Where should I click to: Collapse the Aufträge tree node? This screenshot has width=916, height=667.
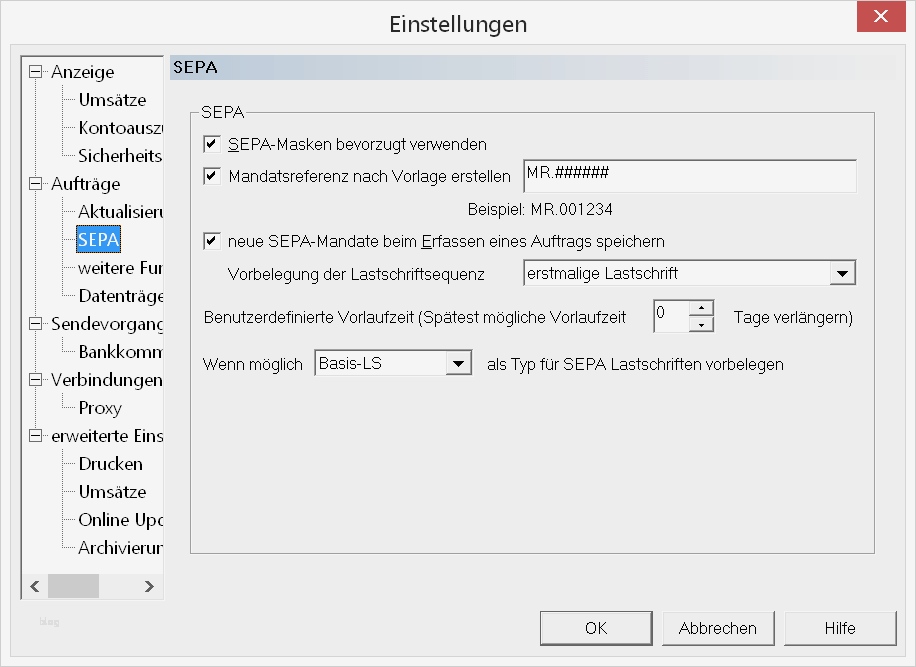(37, 184)
